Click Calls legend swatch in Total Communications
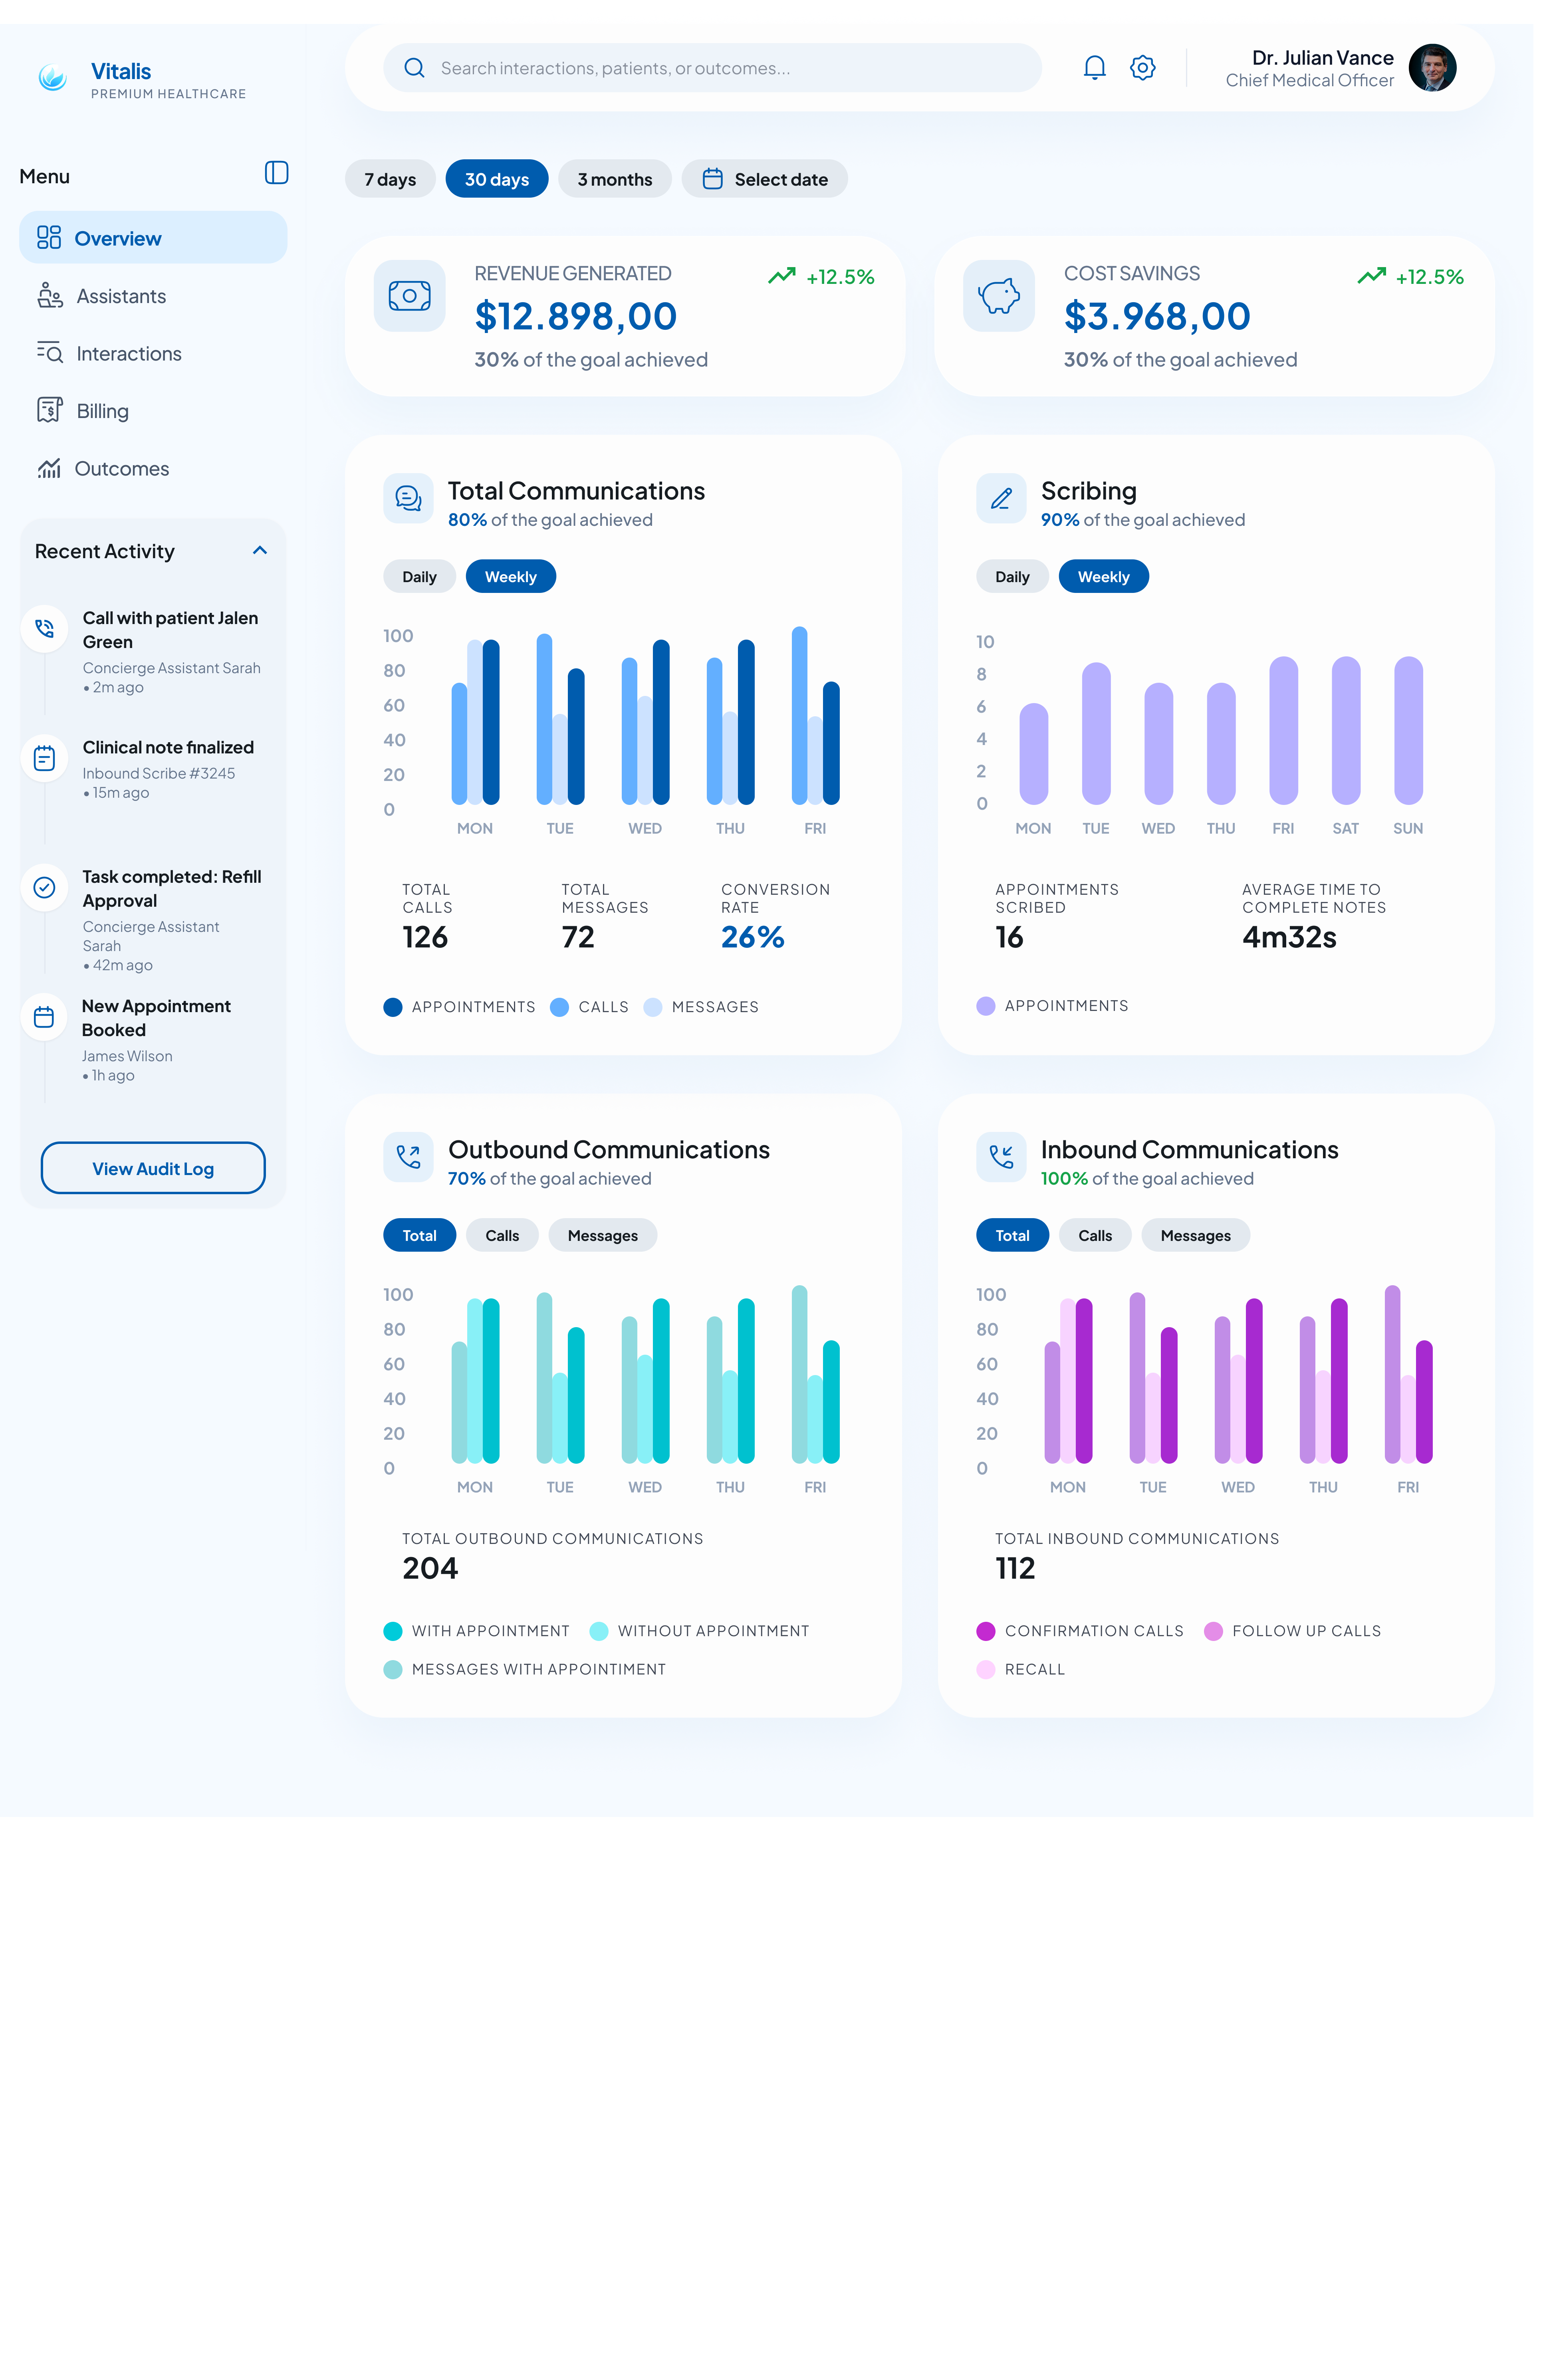The image size is (1543, 2380). [560, 1007]
